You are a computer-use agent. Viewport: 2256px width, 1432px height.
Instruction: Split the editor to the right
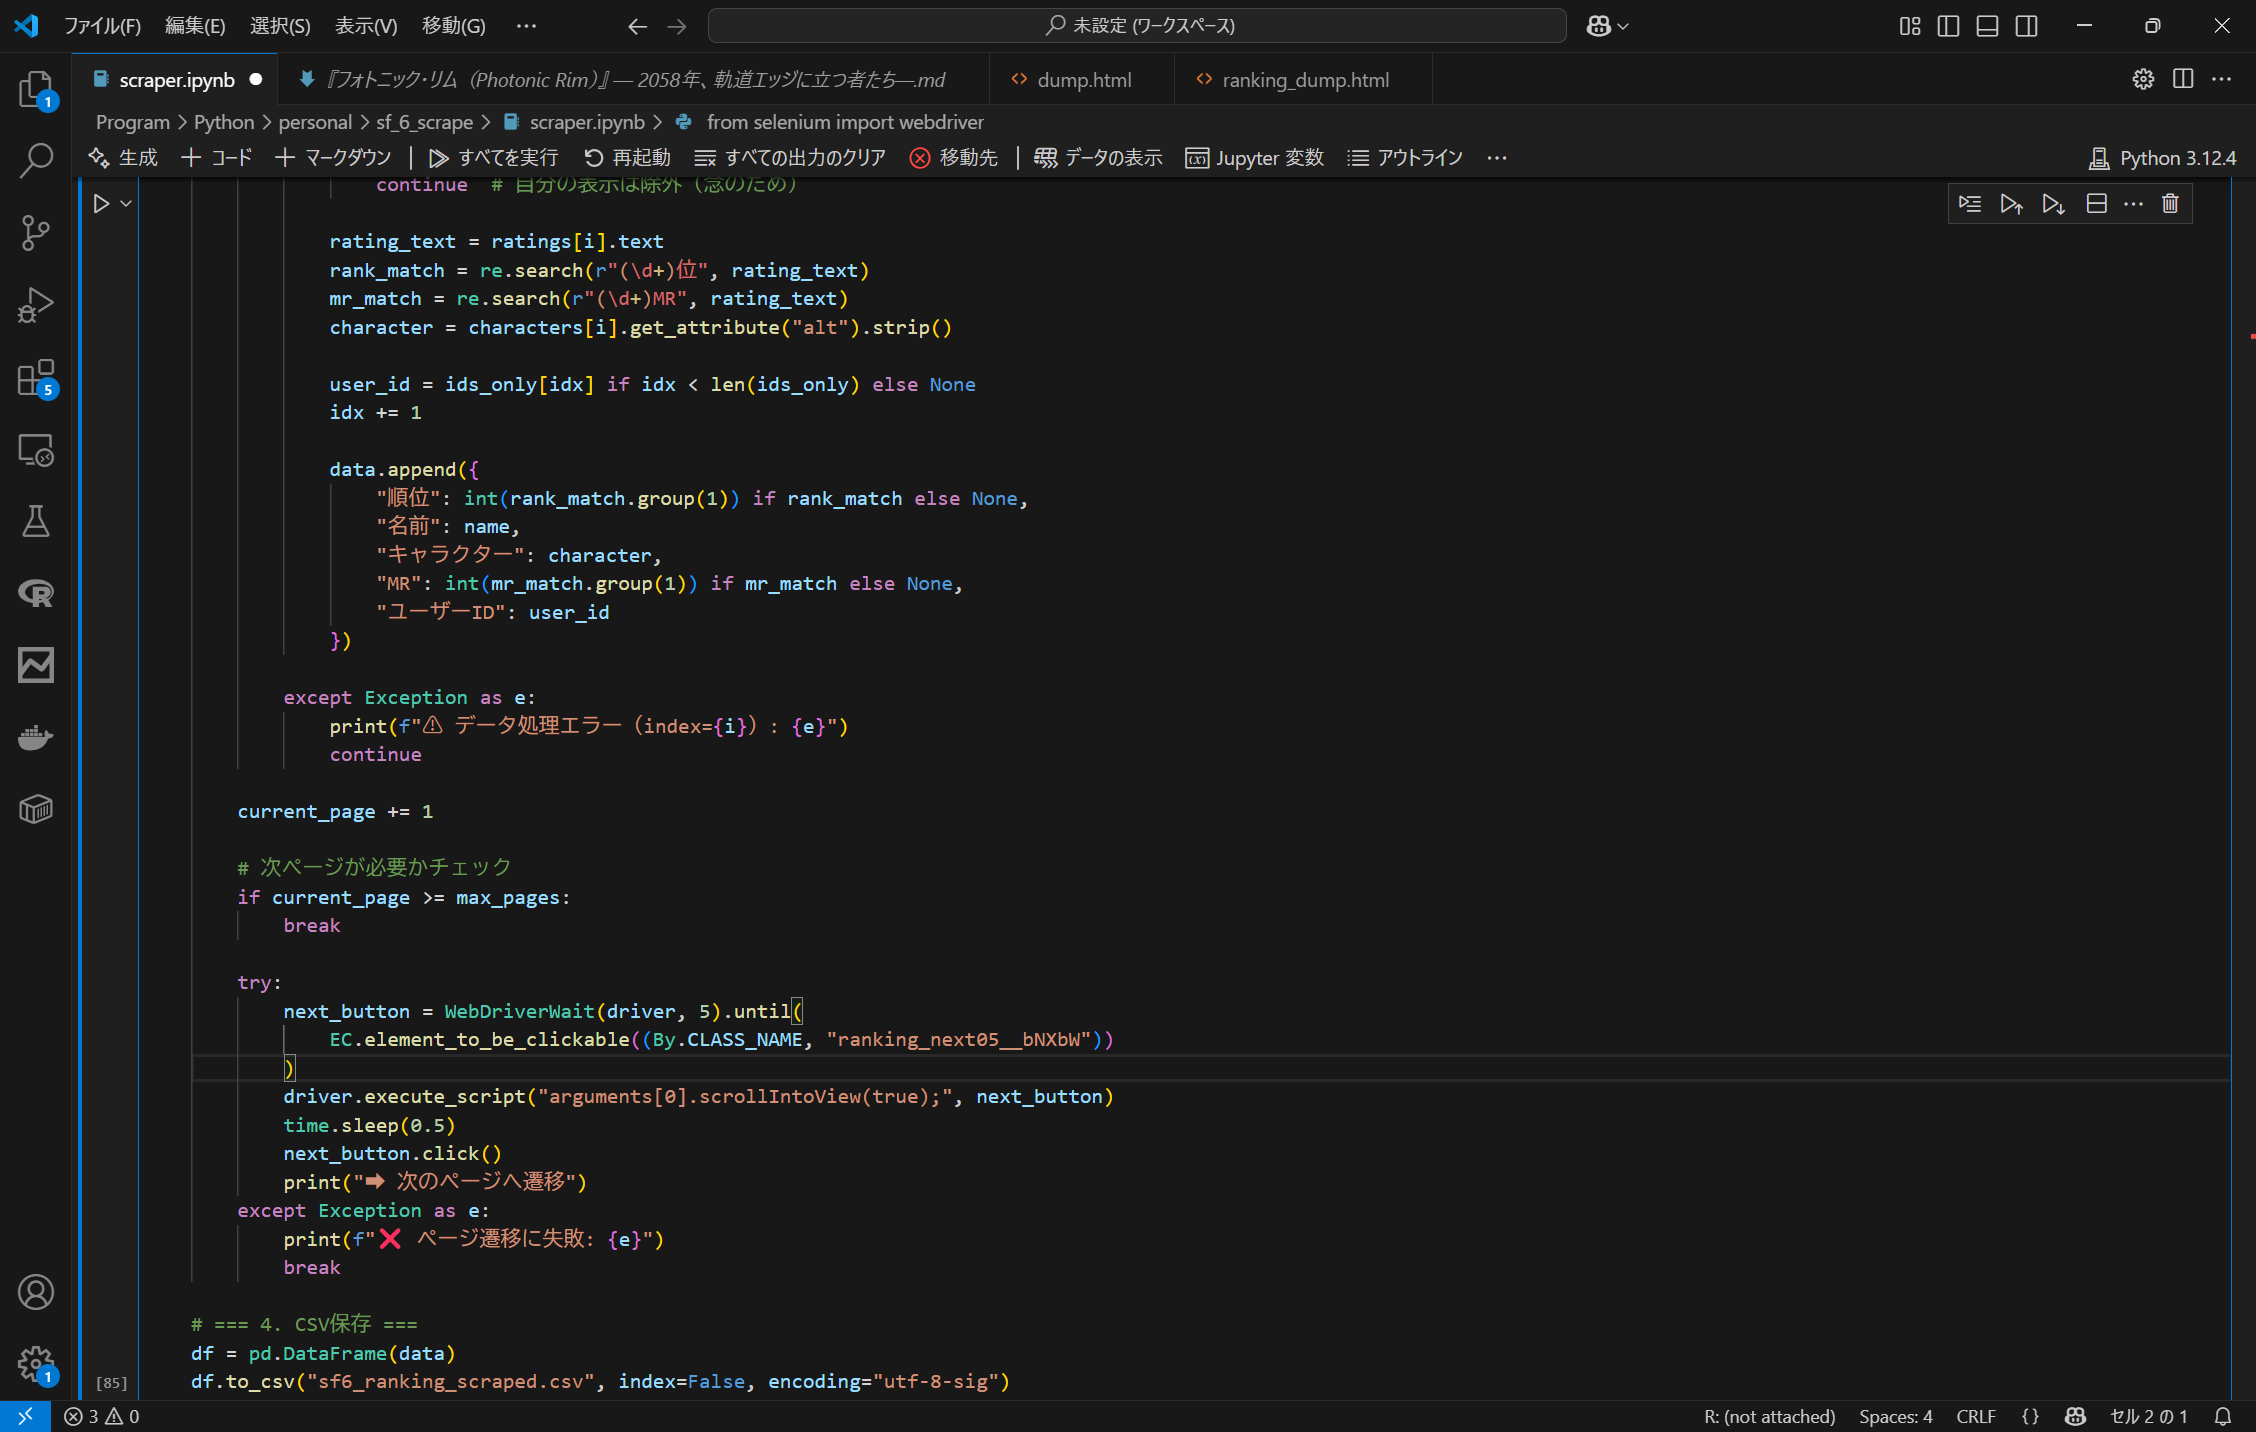(2183, 79)
